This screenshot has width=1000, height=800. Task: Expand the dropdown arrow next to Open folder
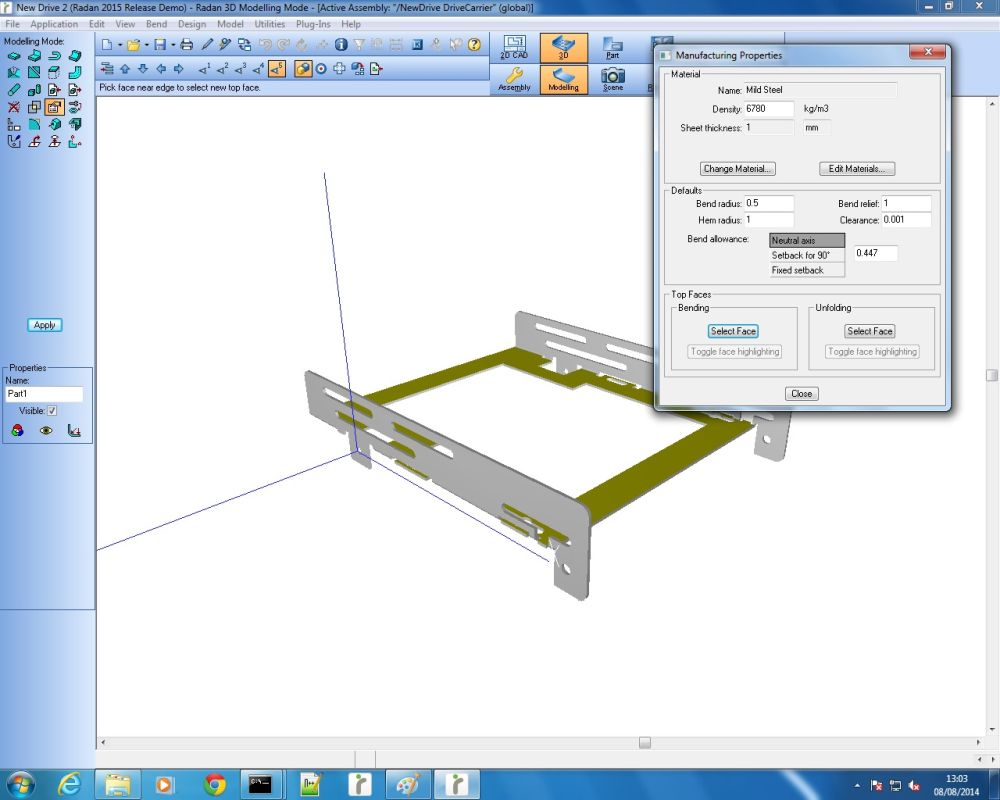pos(146,45)
